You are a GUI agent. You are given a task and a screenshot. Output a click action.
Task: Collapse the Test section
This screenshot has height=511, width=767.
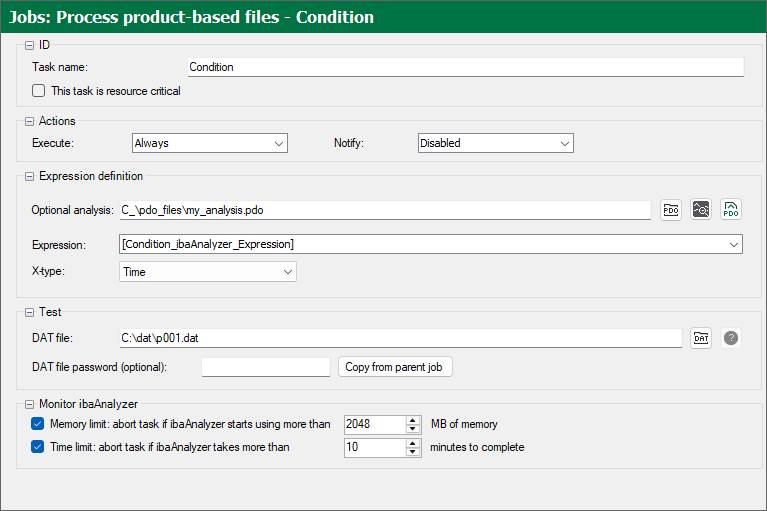tap(29, 312)
